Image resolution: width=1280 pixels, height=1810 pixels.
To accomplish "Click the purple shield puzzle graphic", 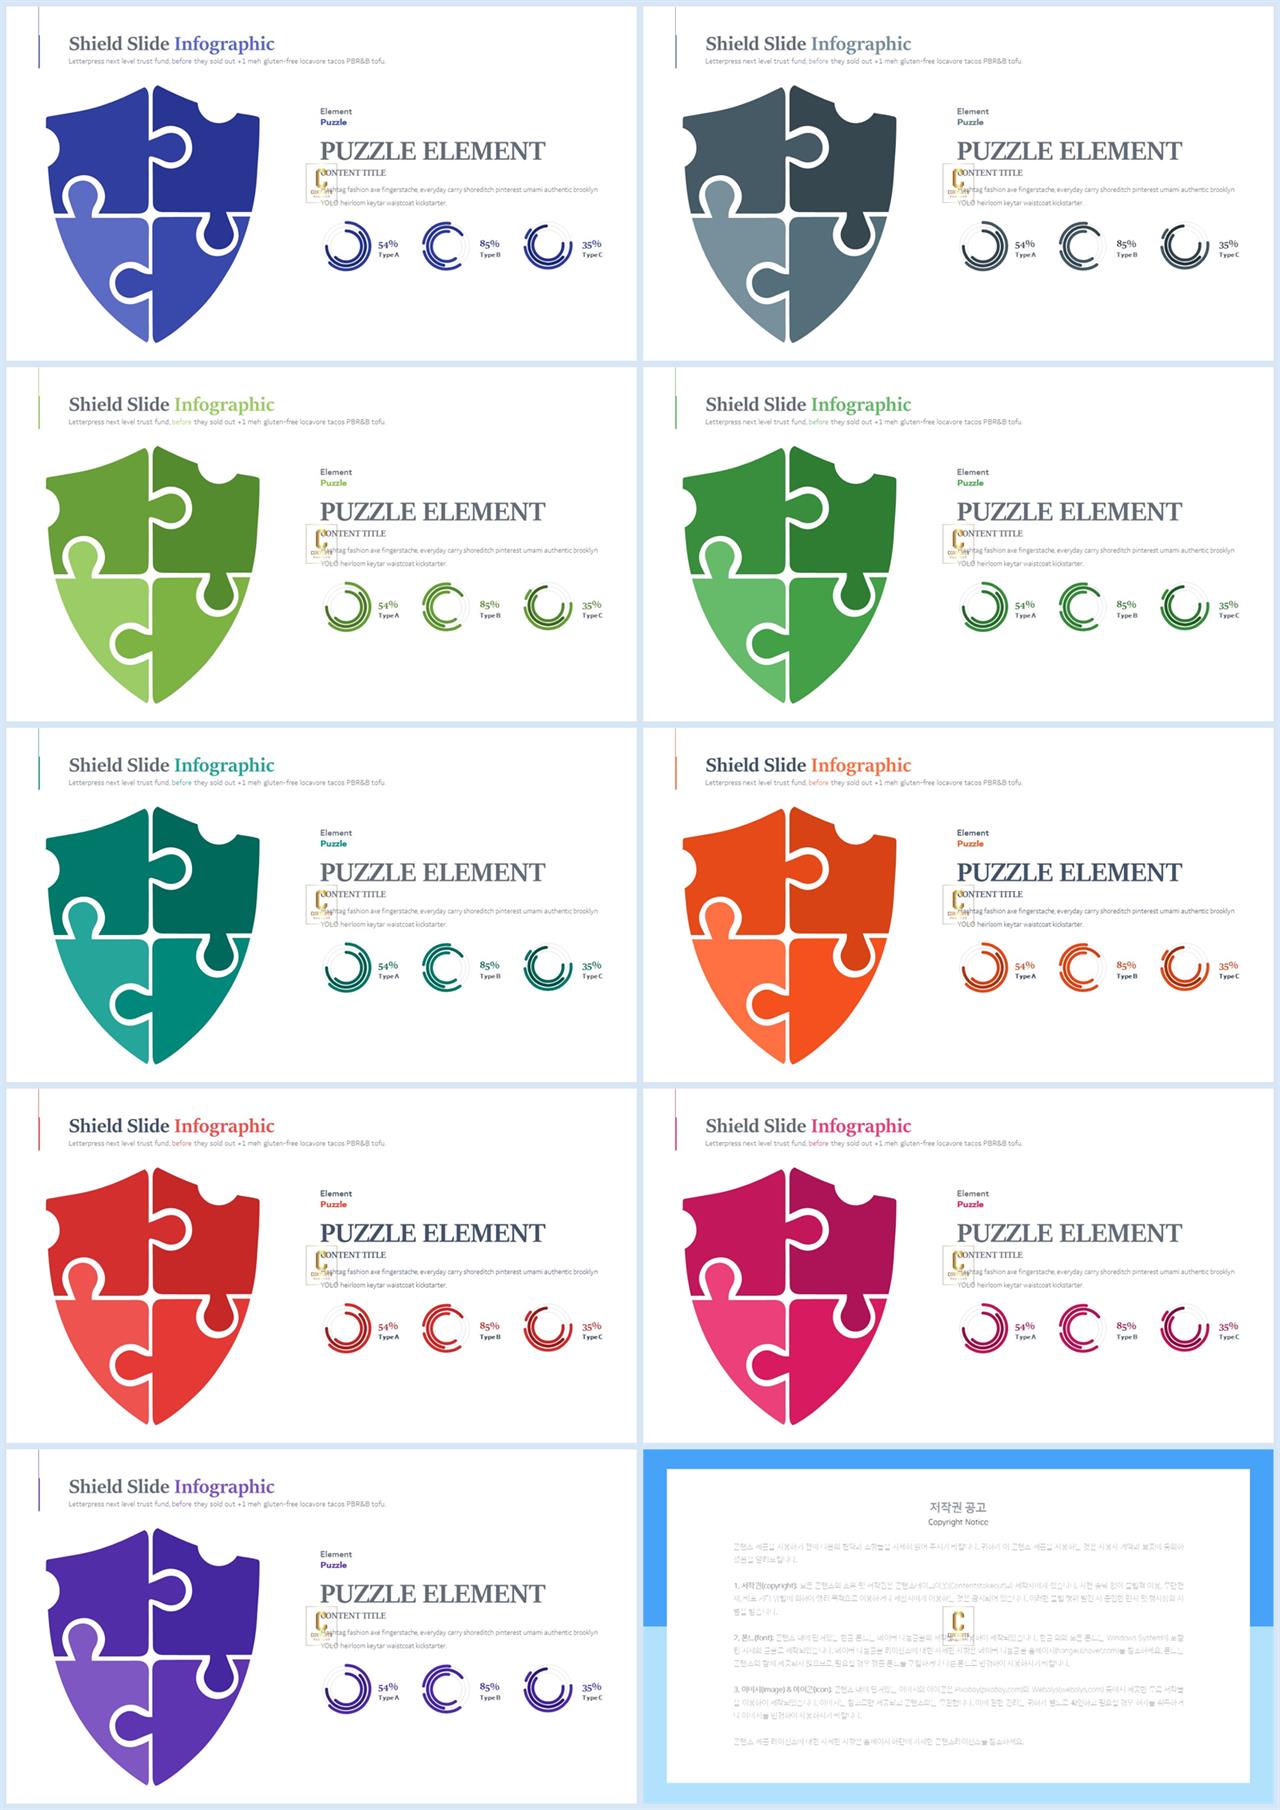I will (x=153, y=1658).
